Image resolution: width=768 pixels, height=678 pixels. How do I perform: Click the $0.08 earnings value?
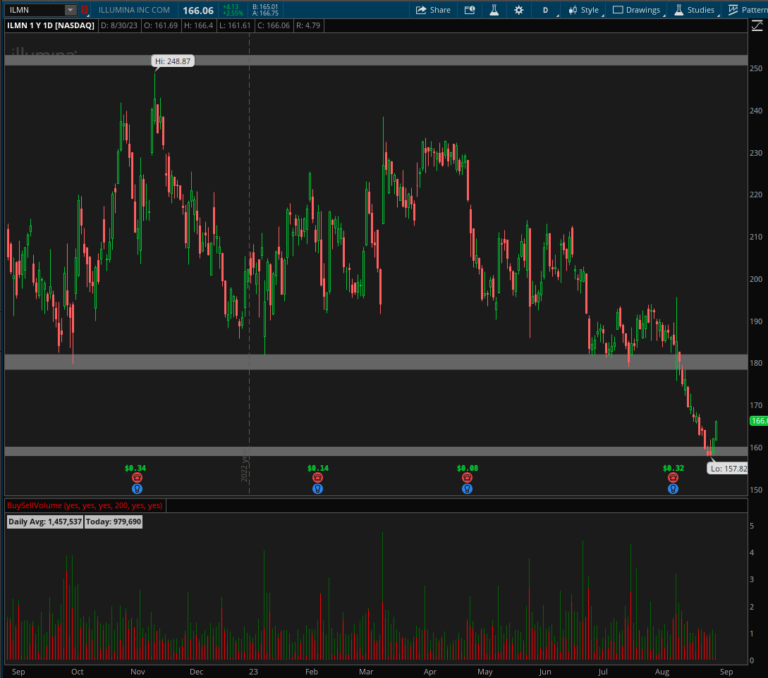467,468
